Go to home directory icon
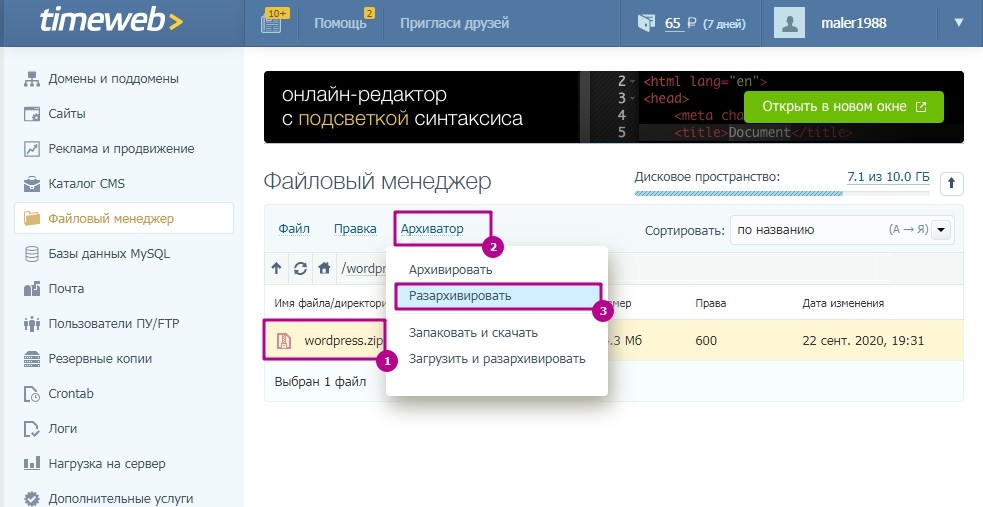This screenshot has width=983, height=507. pyautogui.click(x=324, y=268)
